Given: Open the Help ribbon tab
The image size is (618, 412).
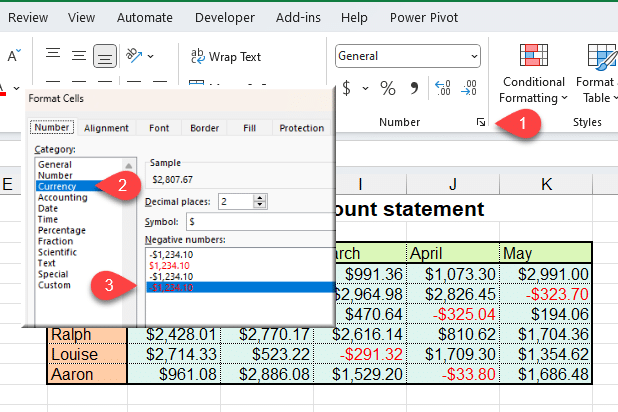Looking at the screenshot, I should coord(354,17).
